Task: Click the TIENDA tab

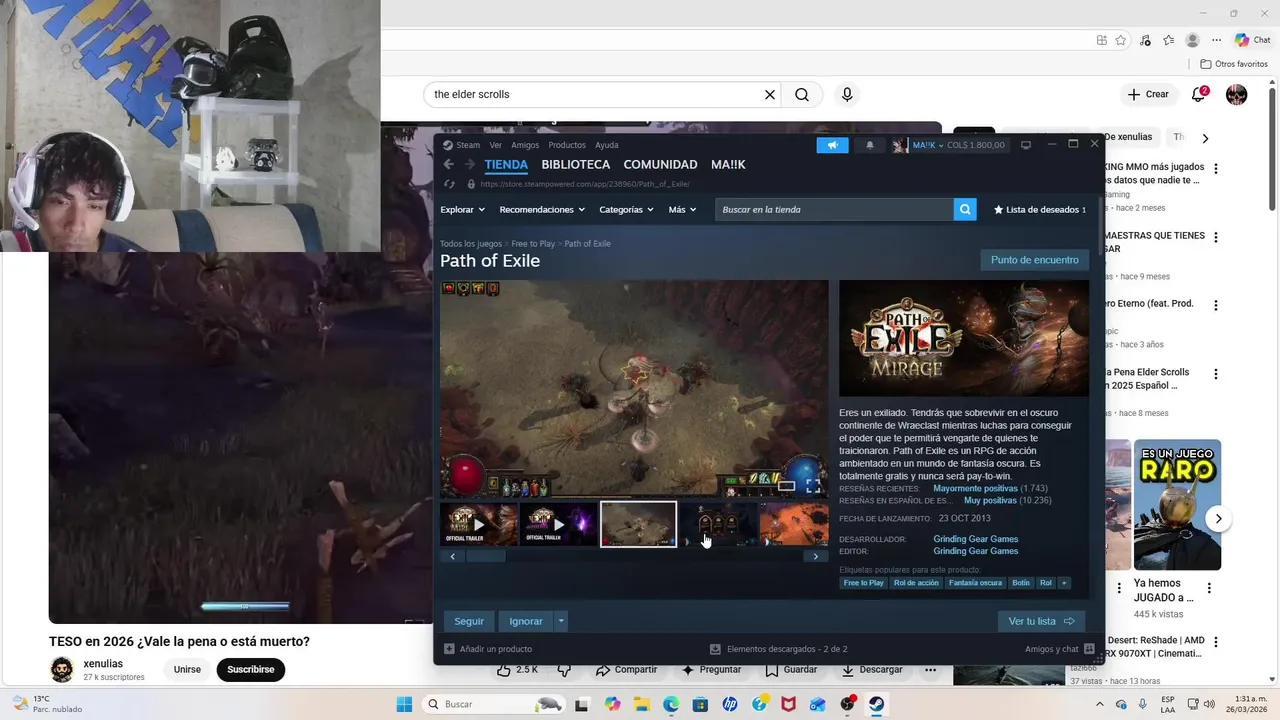Action: click(506, 164)
